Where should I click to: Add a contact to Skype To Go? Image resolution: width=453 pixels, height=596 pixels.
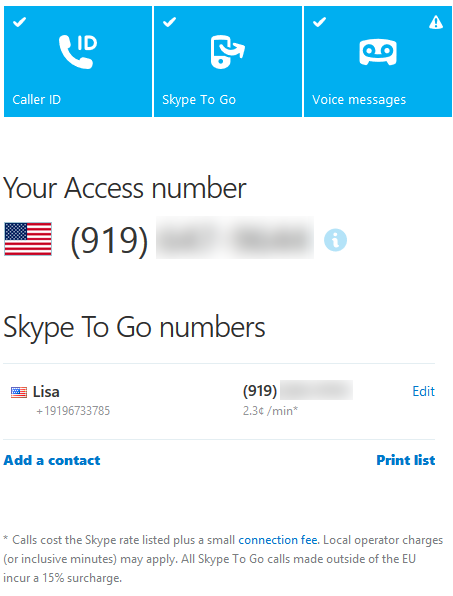[x=52, y=460]
